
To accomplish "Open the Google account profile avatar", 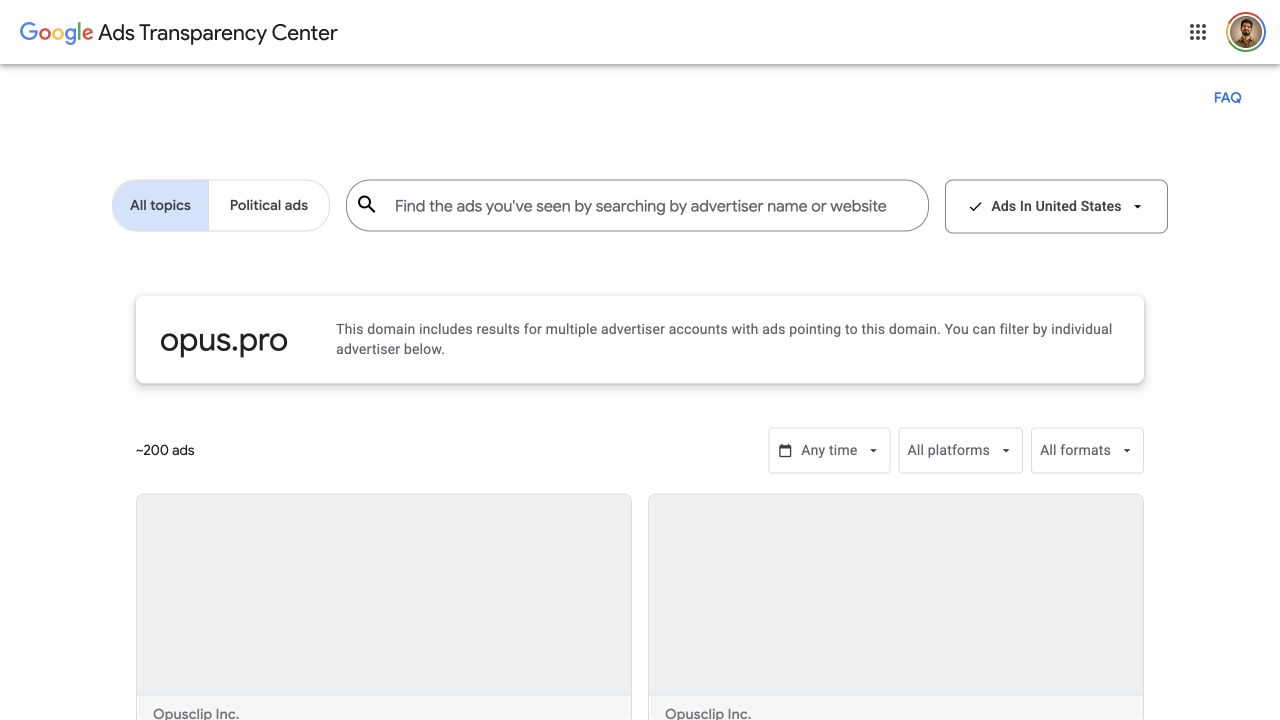I will pyautogui.click(x=1246, y=32).
